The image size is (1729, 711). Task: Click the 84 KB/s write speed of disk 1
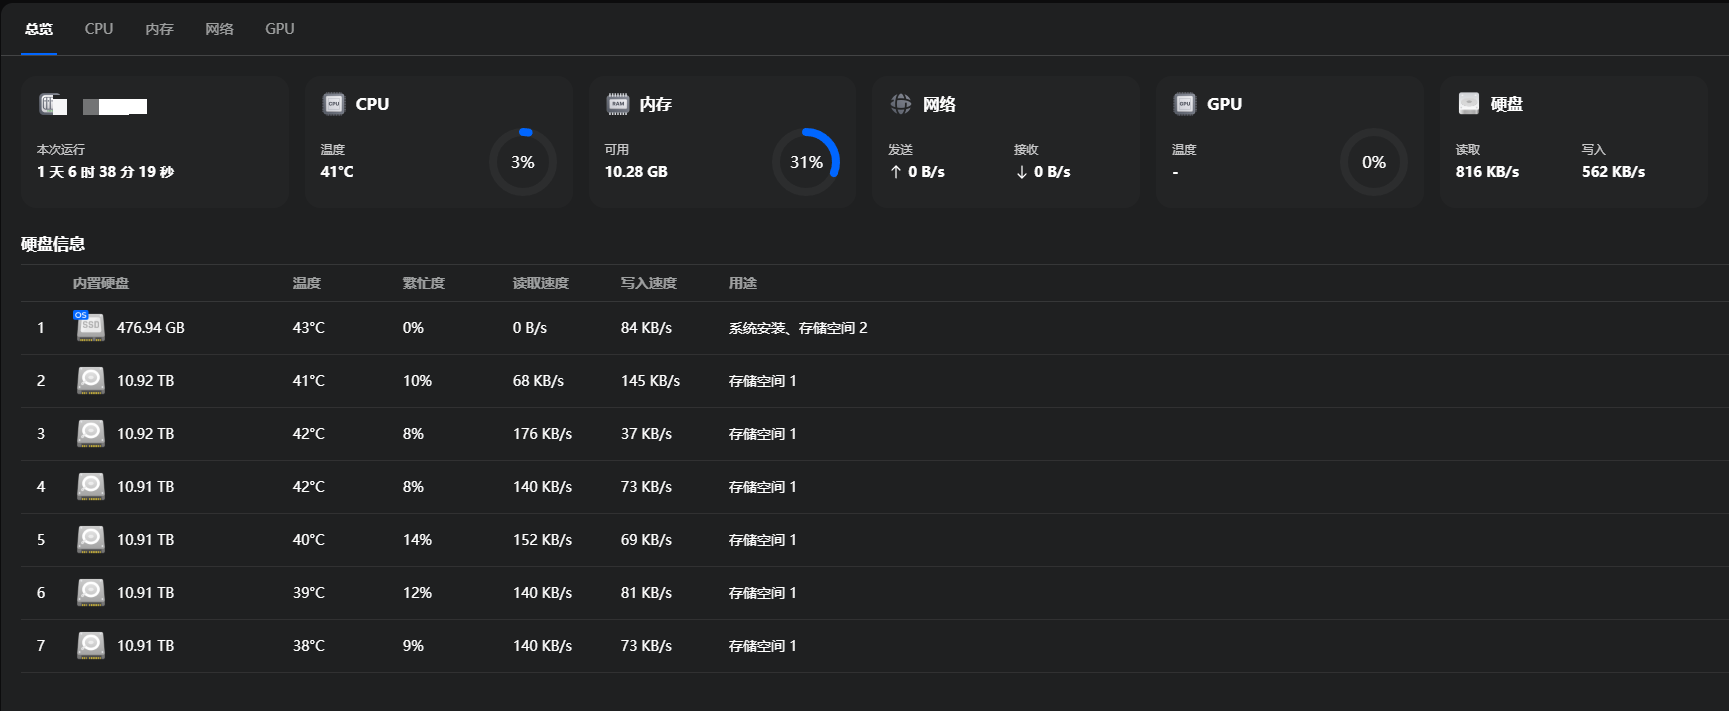pos(647,328)
